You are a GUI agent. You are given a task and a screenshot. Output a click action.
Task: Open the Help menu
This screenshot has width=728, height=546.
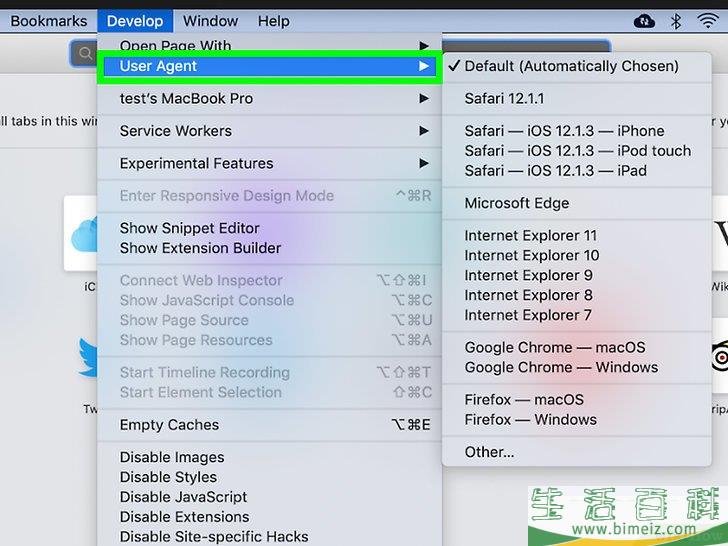click(x=274, y=21)
